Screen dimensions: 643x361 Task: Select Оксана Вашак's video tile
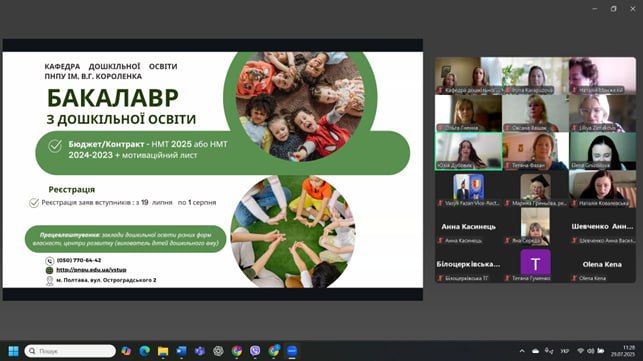tap(535, 113)
